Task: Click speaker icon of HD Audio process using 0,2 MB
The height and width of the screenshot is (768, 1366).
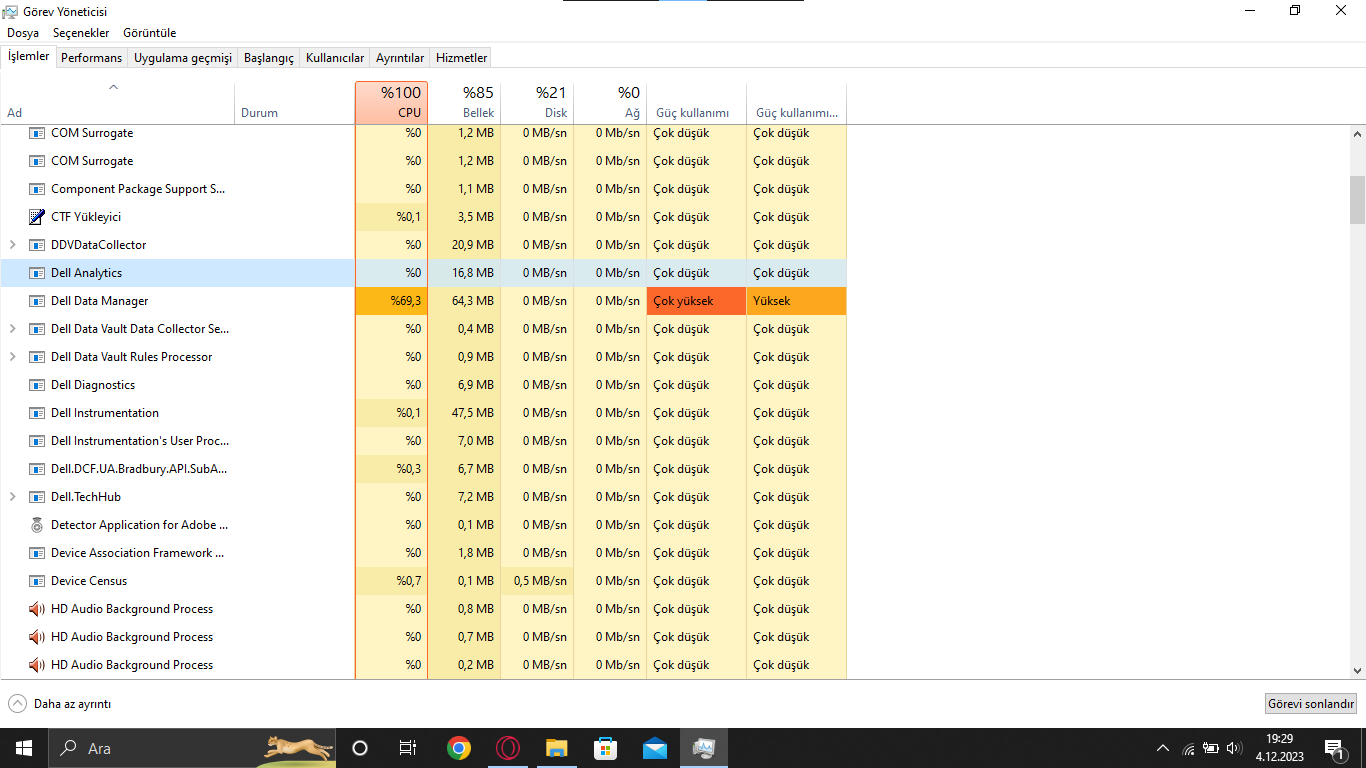Action: pyautogui.click(x=37, y=665)
